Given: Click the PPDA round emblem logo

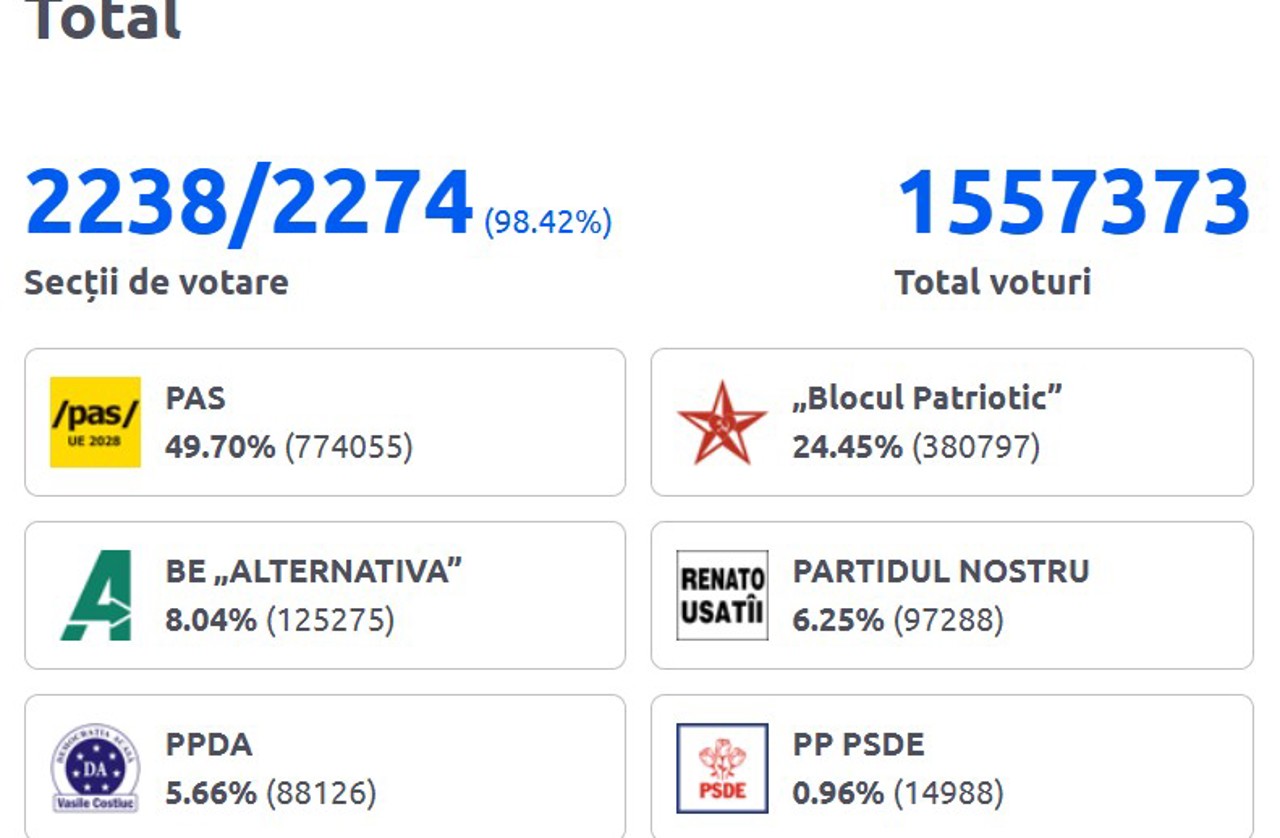Looking at the screenshot, I should pyautogui.click(x=95, y=768).
